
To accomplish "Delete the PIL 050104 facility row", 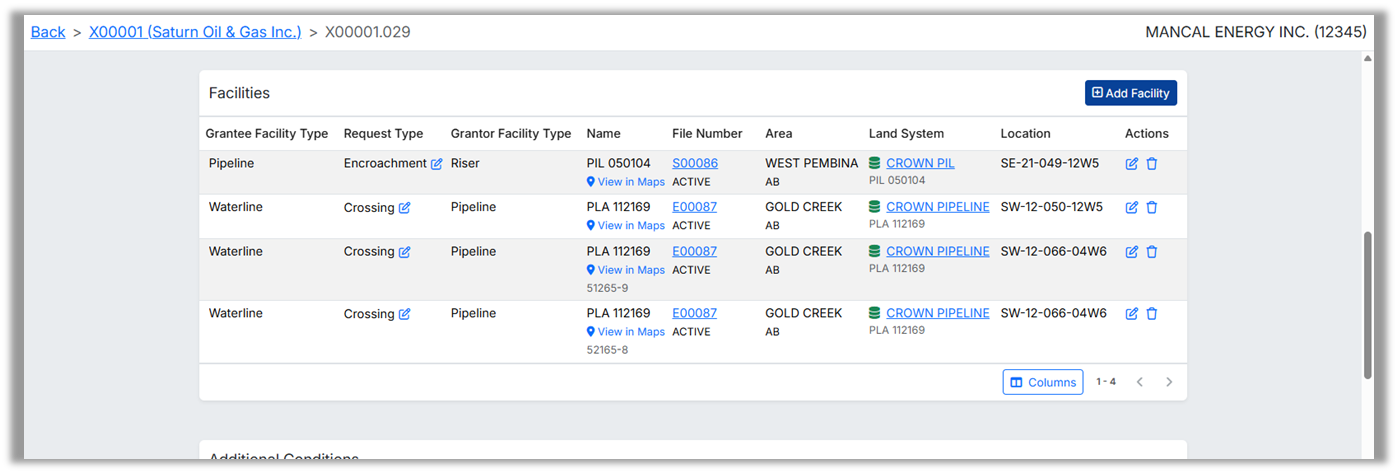I will (1152, 164).
